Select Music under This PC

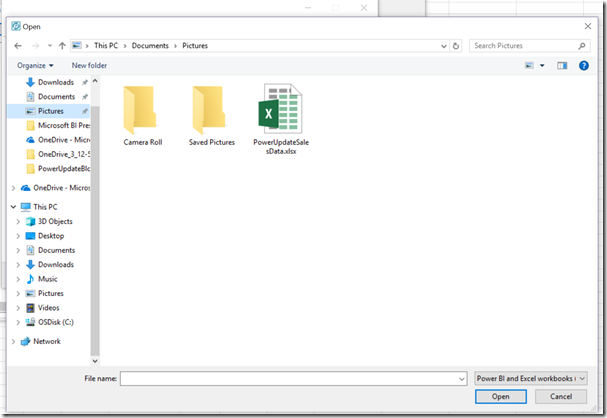(41, 279)
